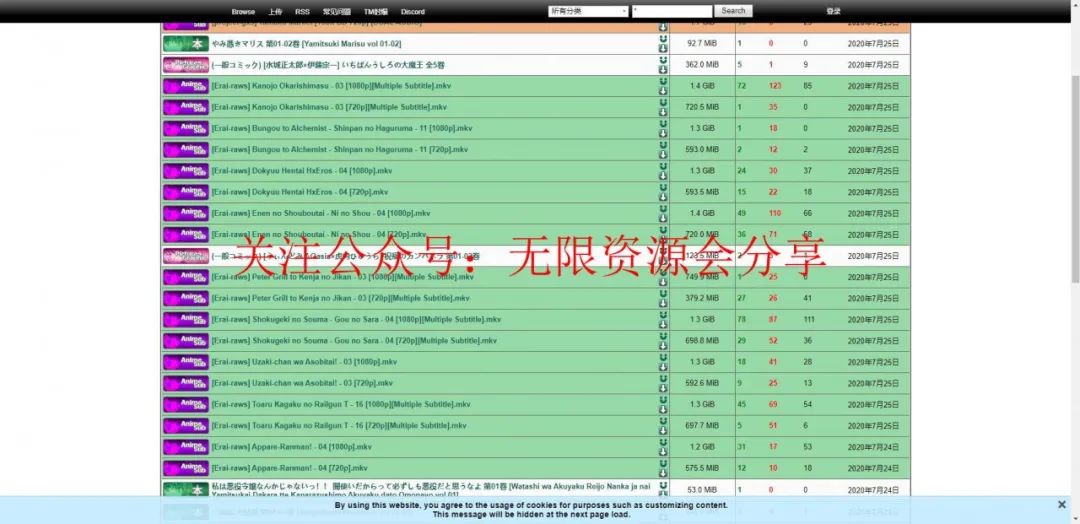Viewport: 1080px width, 524px height.
Task: Click green book category icon beside Yamitsuki Marisu
Action: pyautogui.click(x=185, y=43)
